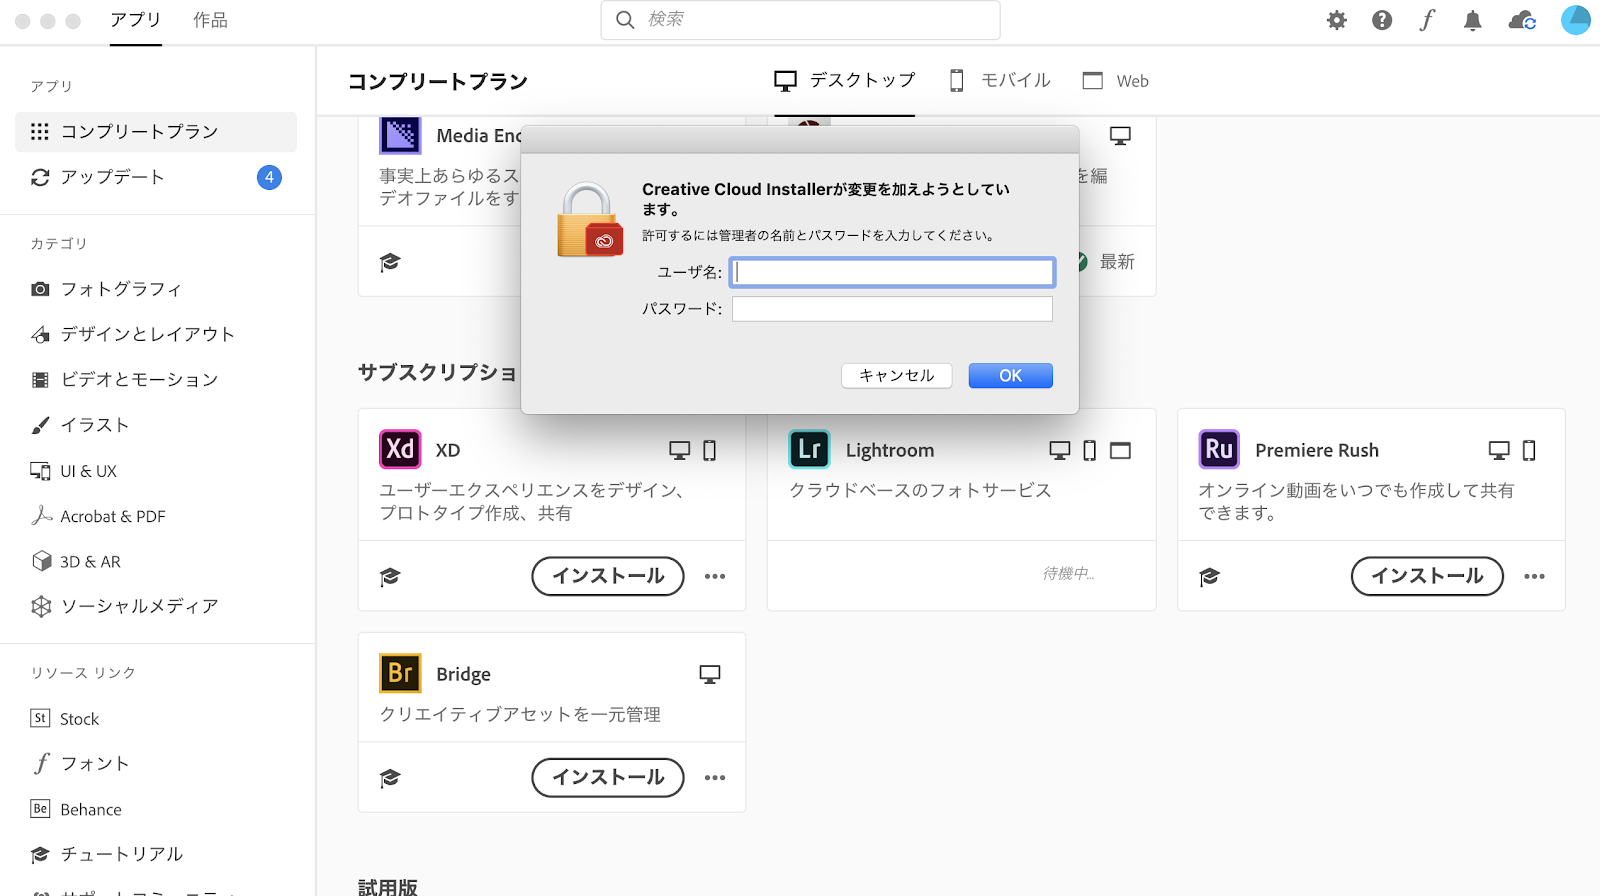Click the cube icon beside 3D & AR
Viewport: 1600px width, 896px height.
click(41, 561)
